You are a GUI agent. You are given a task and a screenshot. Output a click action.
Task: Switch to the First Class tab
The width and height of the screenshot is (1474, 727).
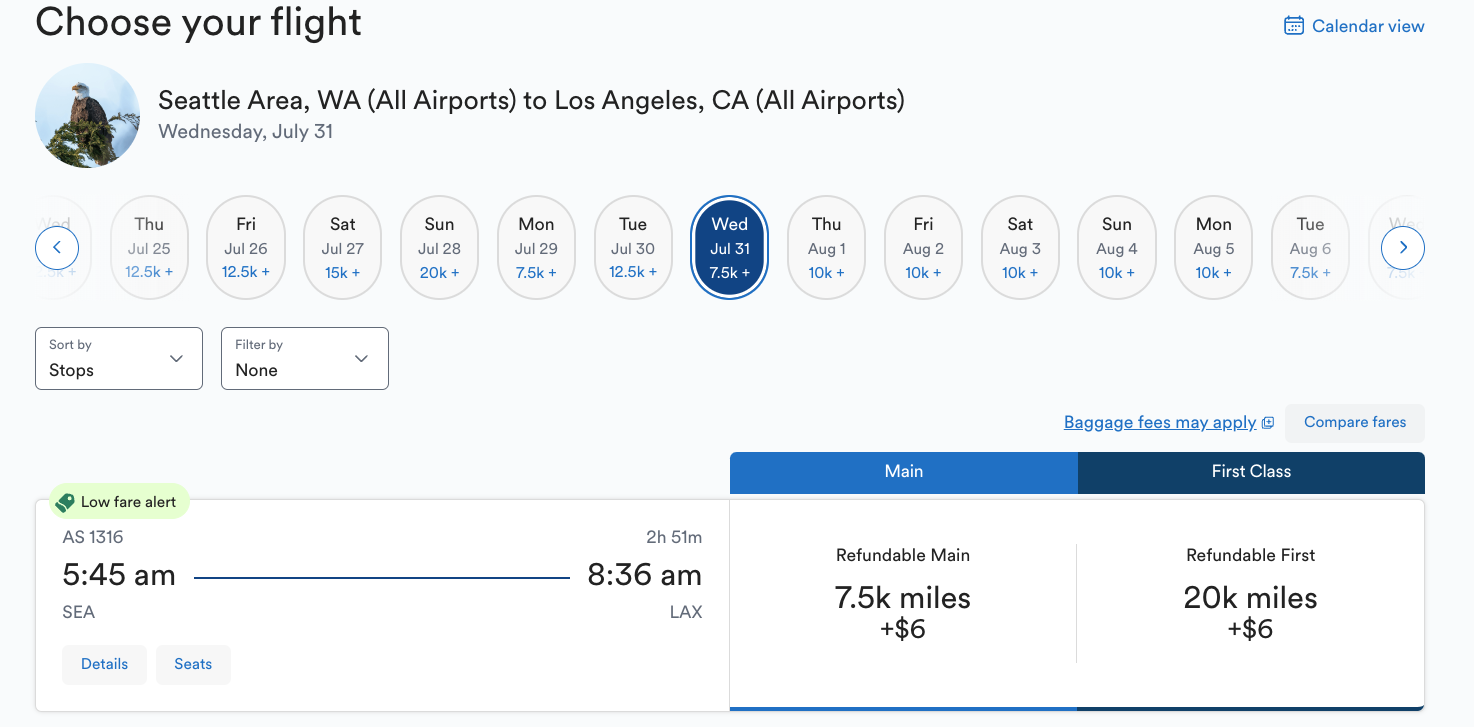[1250, 471]
